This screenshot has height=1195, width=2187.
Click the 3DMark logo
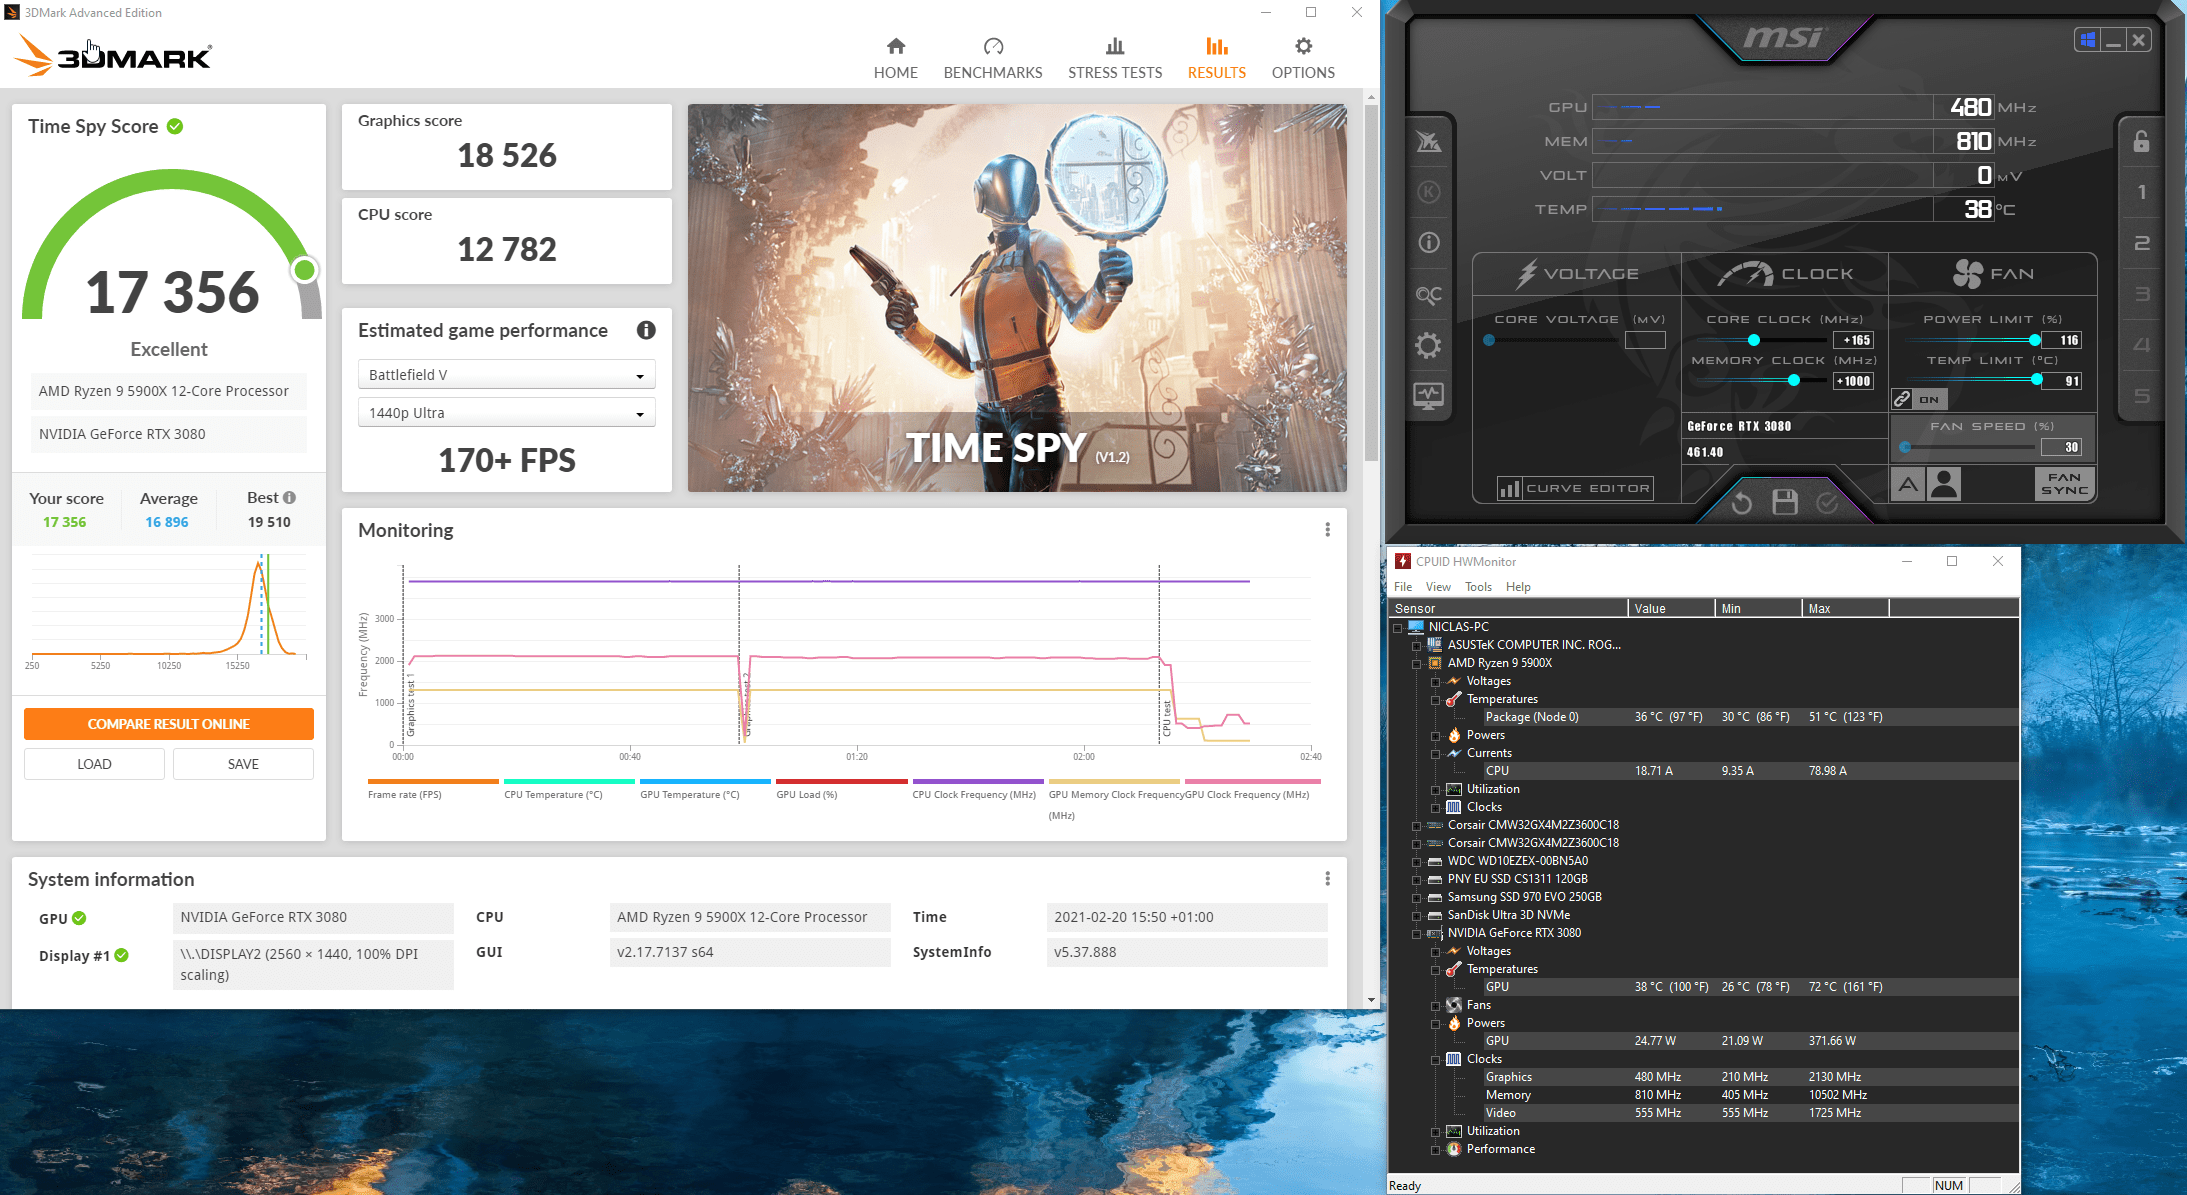(x=112, y=56)
